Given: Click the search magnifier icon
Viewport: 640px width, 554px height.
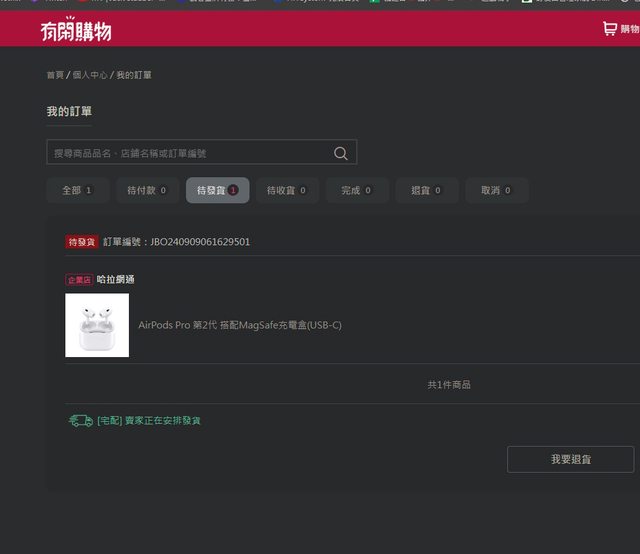Looking at the screenshot, I should (341, 153).
